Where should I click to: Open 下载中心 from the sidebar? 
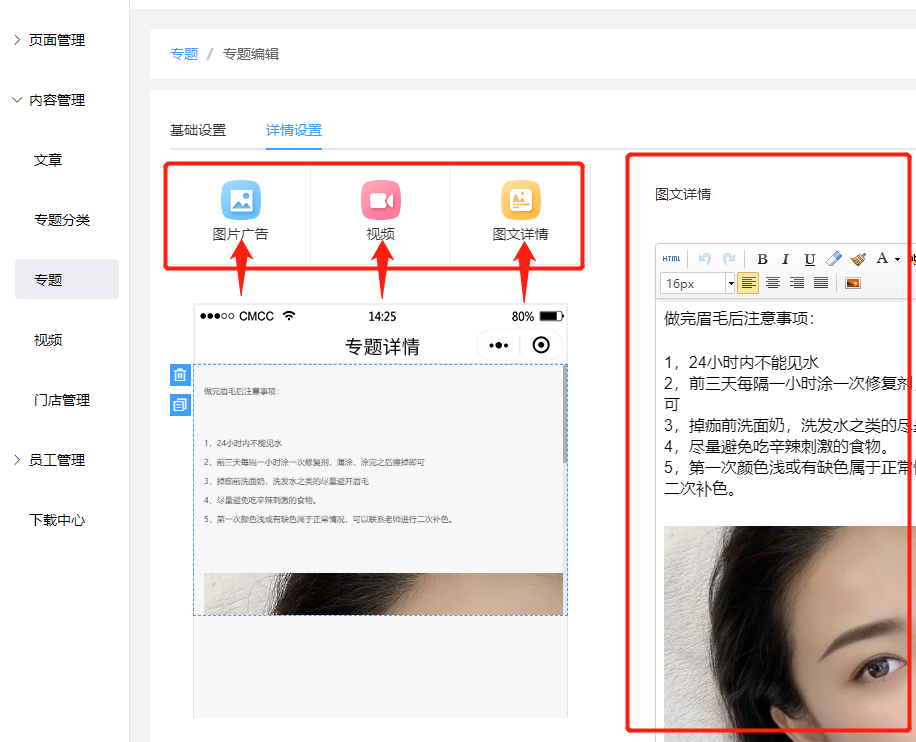[57, 520]
